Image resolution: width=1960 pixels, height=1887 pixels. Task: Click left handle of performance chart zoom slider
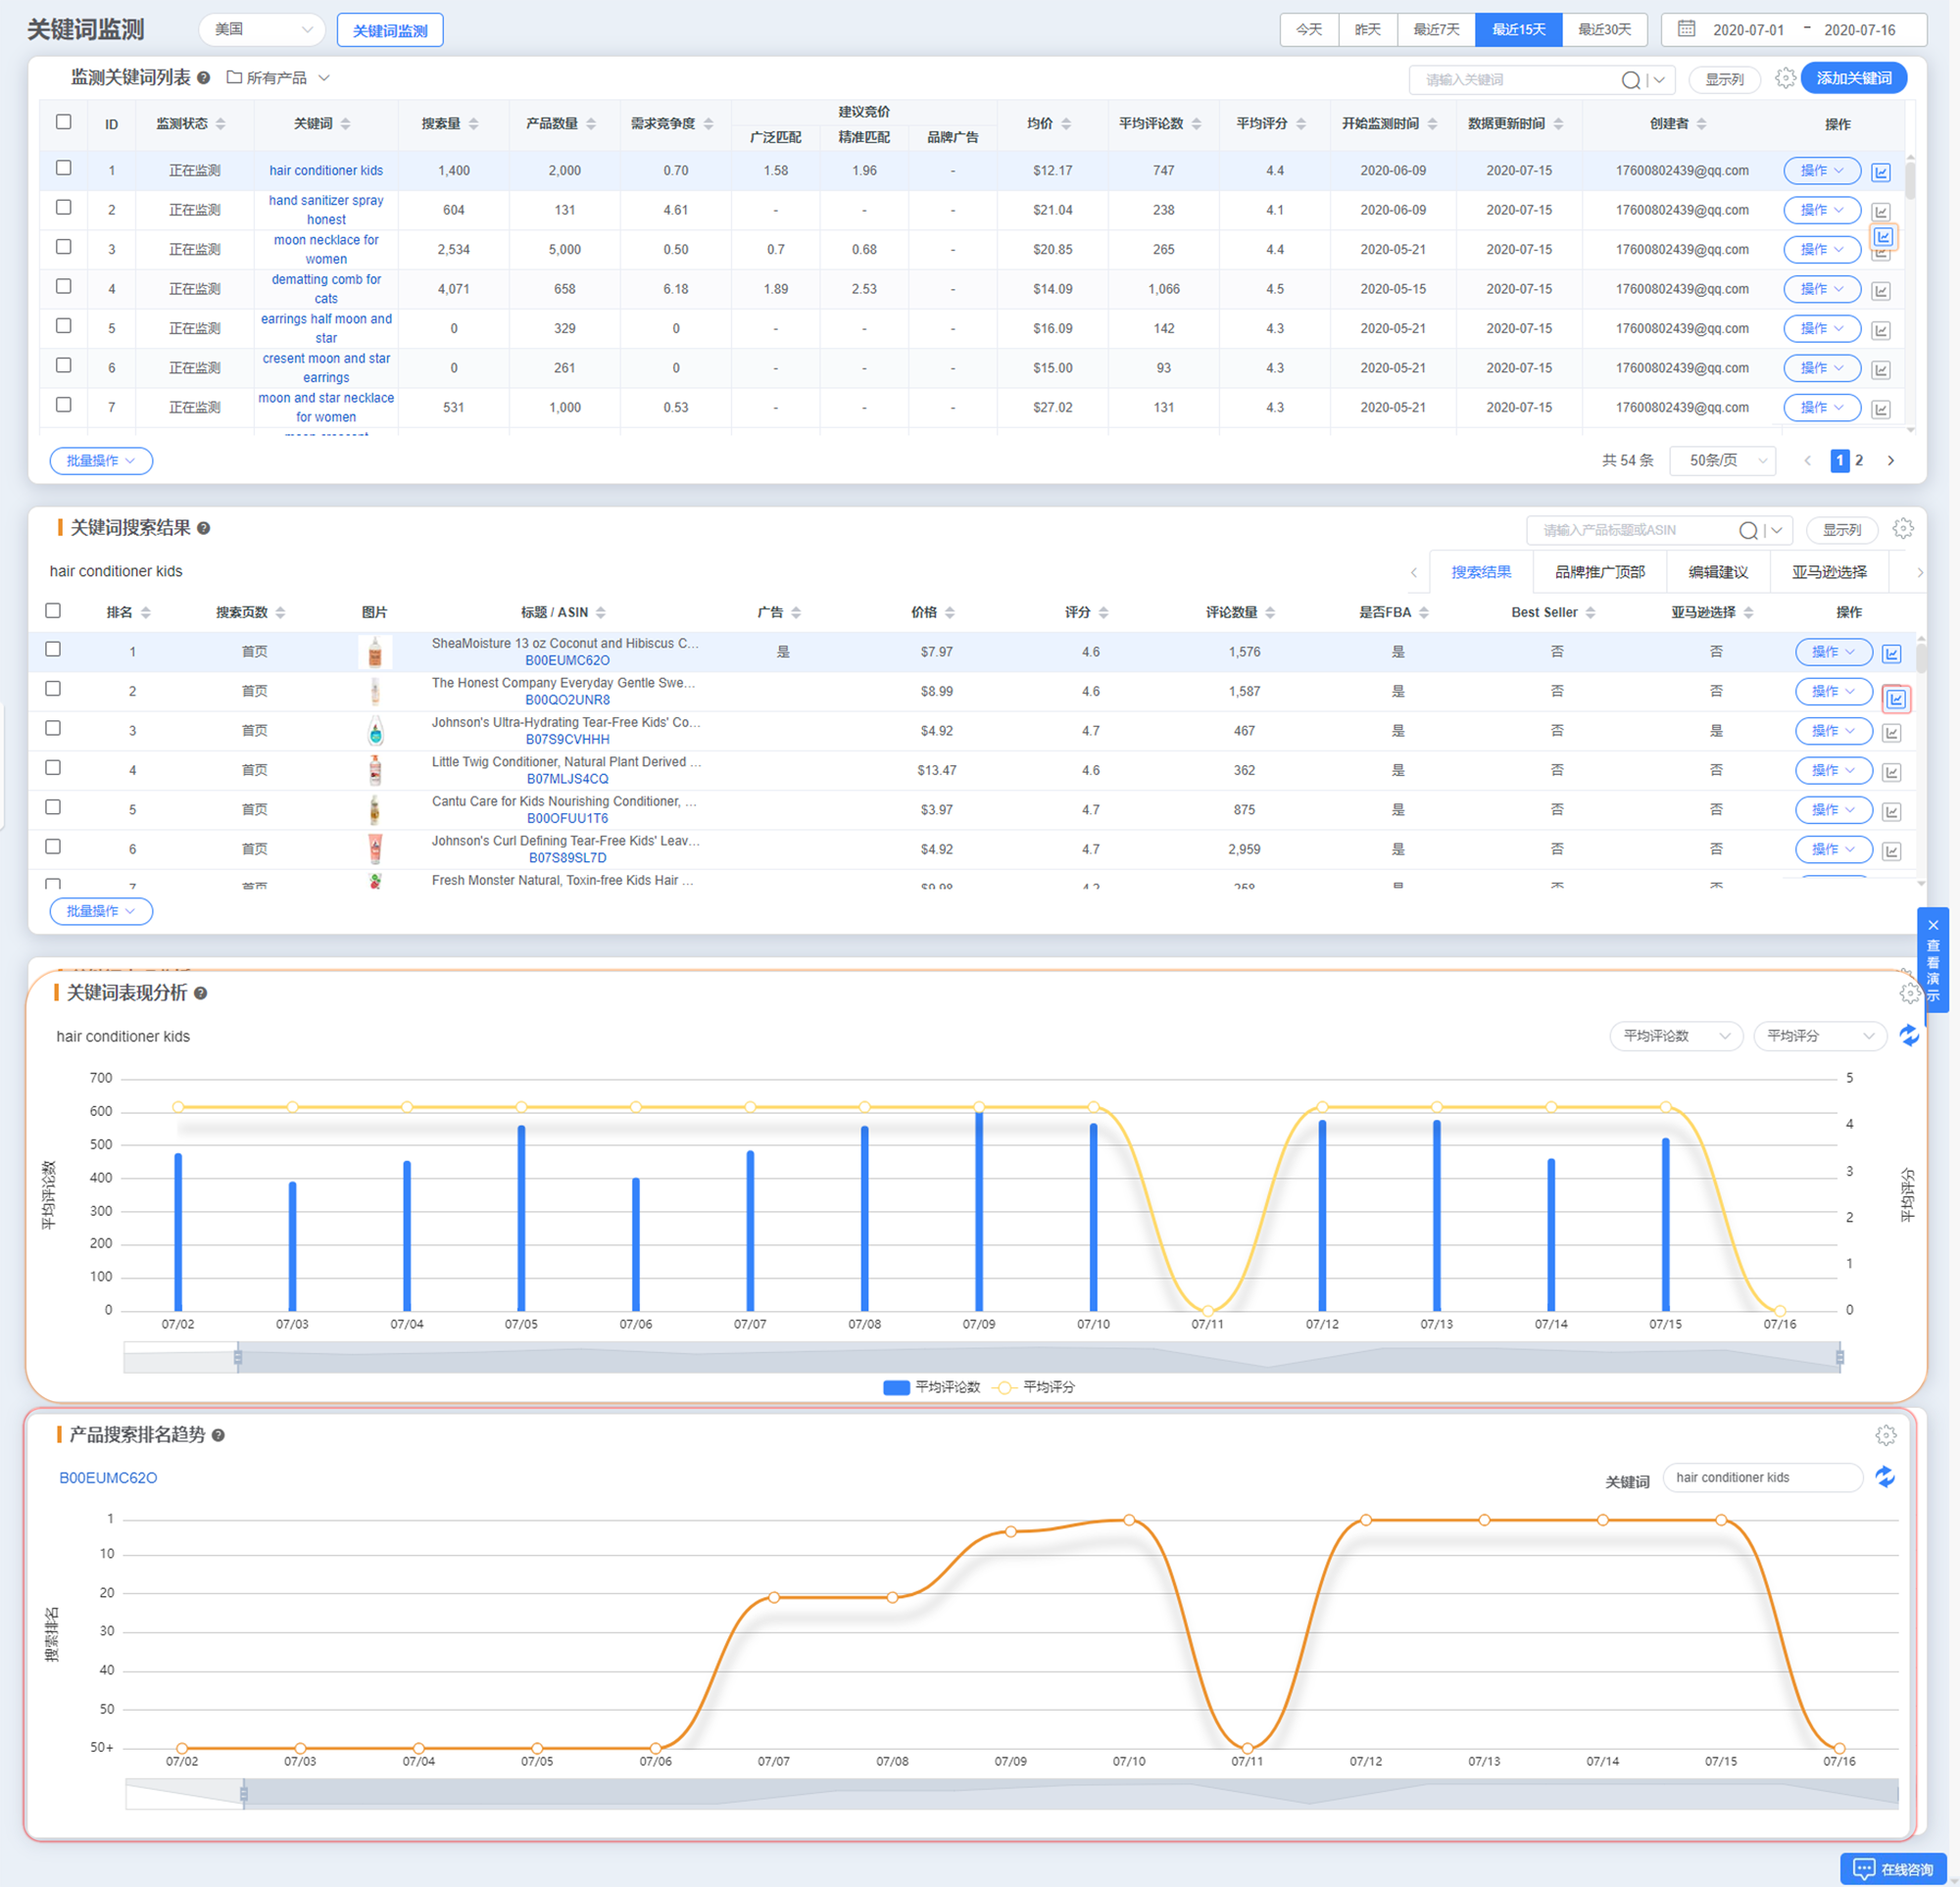[238, 1357]
